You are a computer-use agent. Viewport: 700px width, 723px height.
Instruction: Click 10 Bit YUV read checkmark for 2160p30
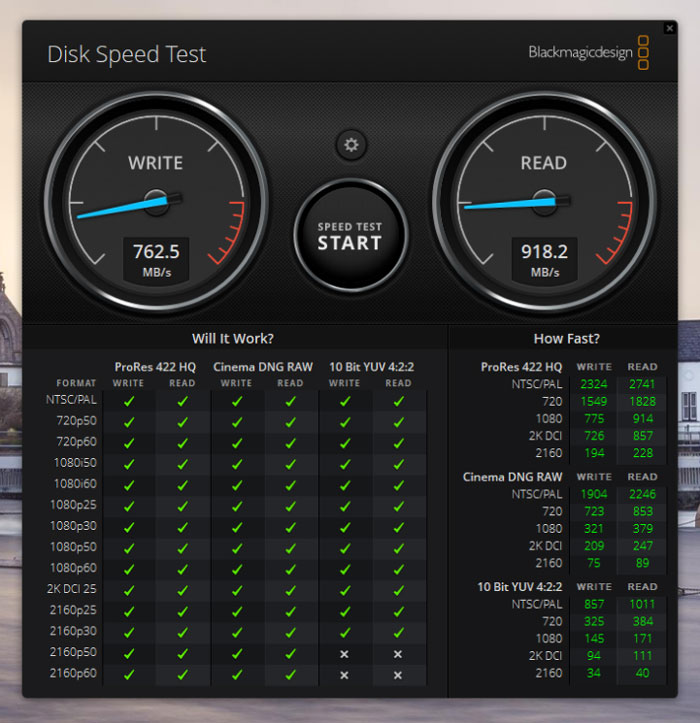coord(398,632)
